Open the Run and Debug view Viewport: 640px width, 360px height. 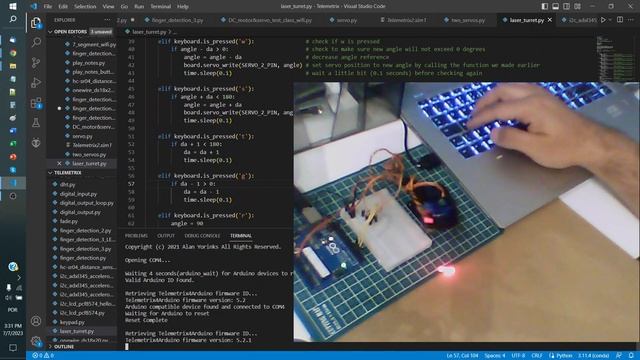point(36,82)
